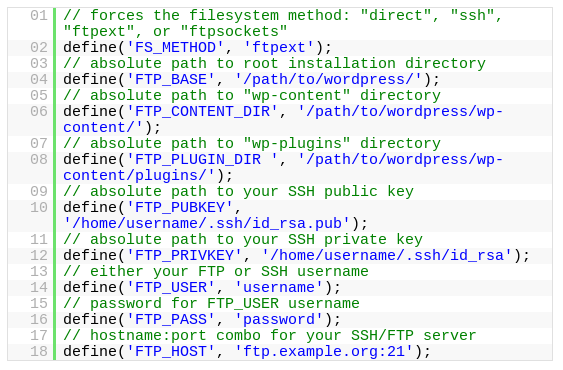Click line number 13

pyautogui.click(x=39, y=272)
